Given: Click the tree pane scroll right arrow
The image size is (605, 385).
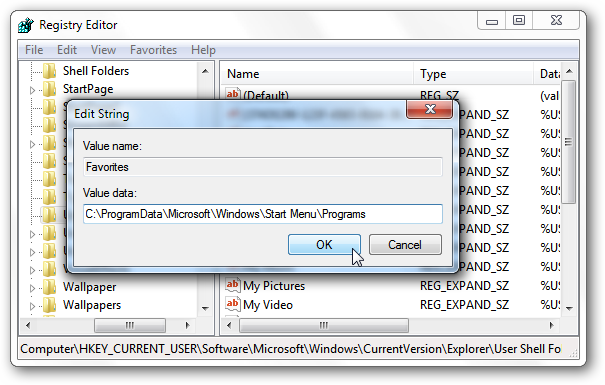Looking at the screenshot, I should coord(188,326).
